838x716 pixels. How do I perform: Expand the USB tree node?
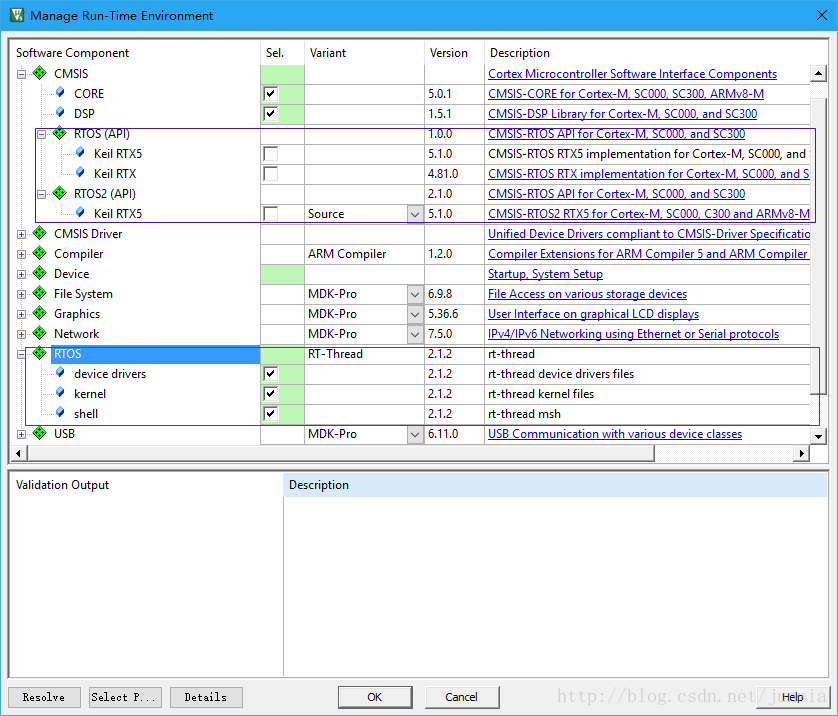21,434
